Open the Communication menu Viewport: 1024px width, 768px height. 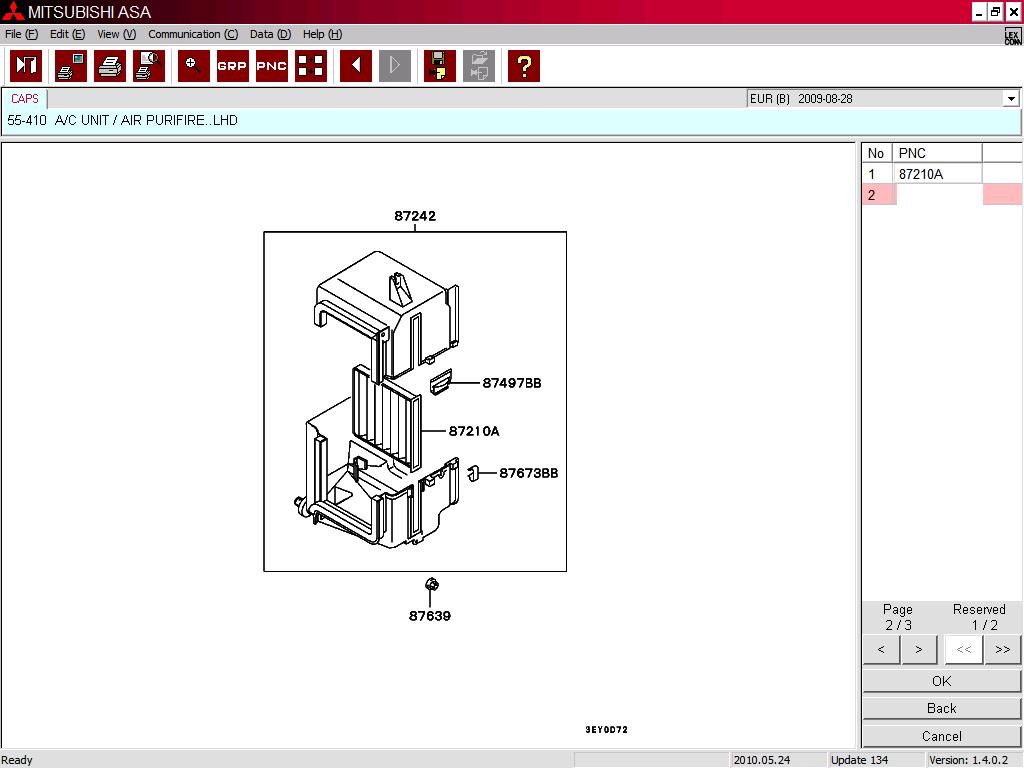pos(192,34)
